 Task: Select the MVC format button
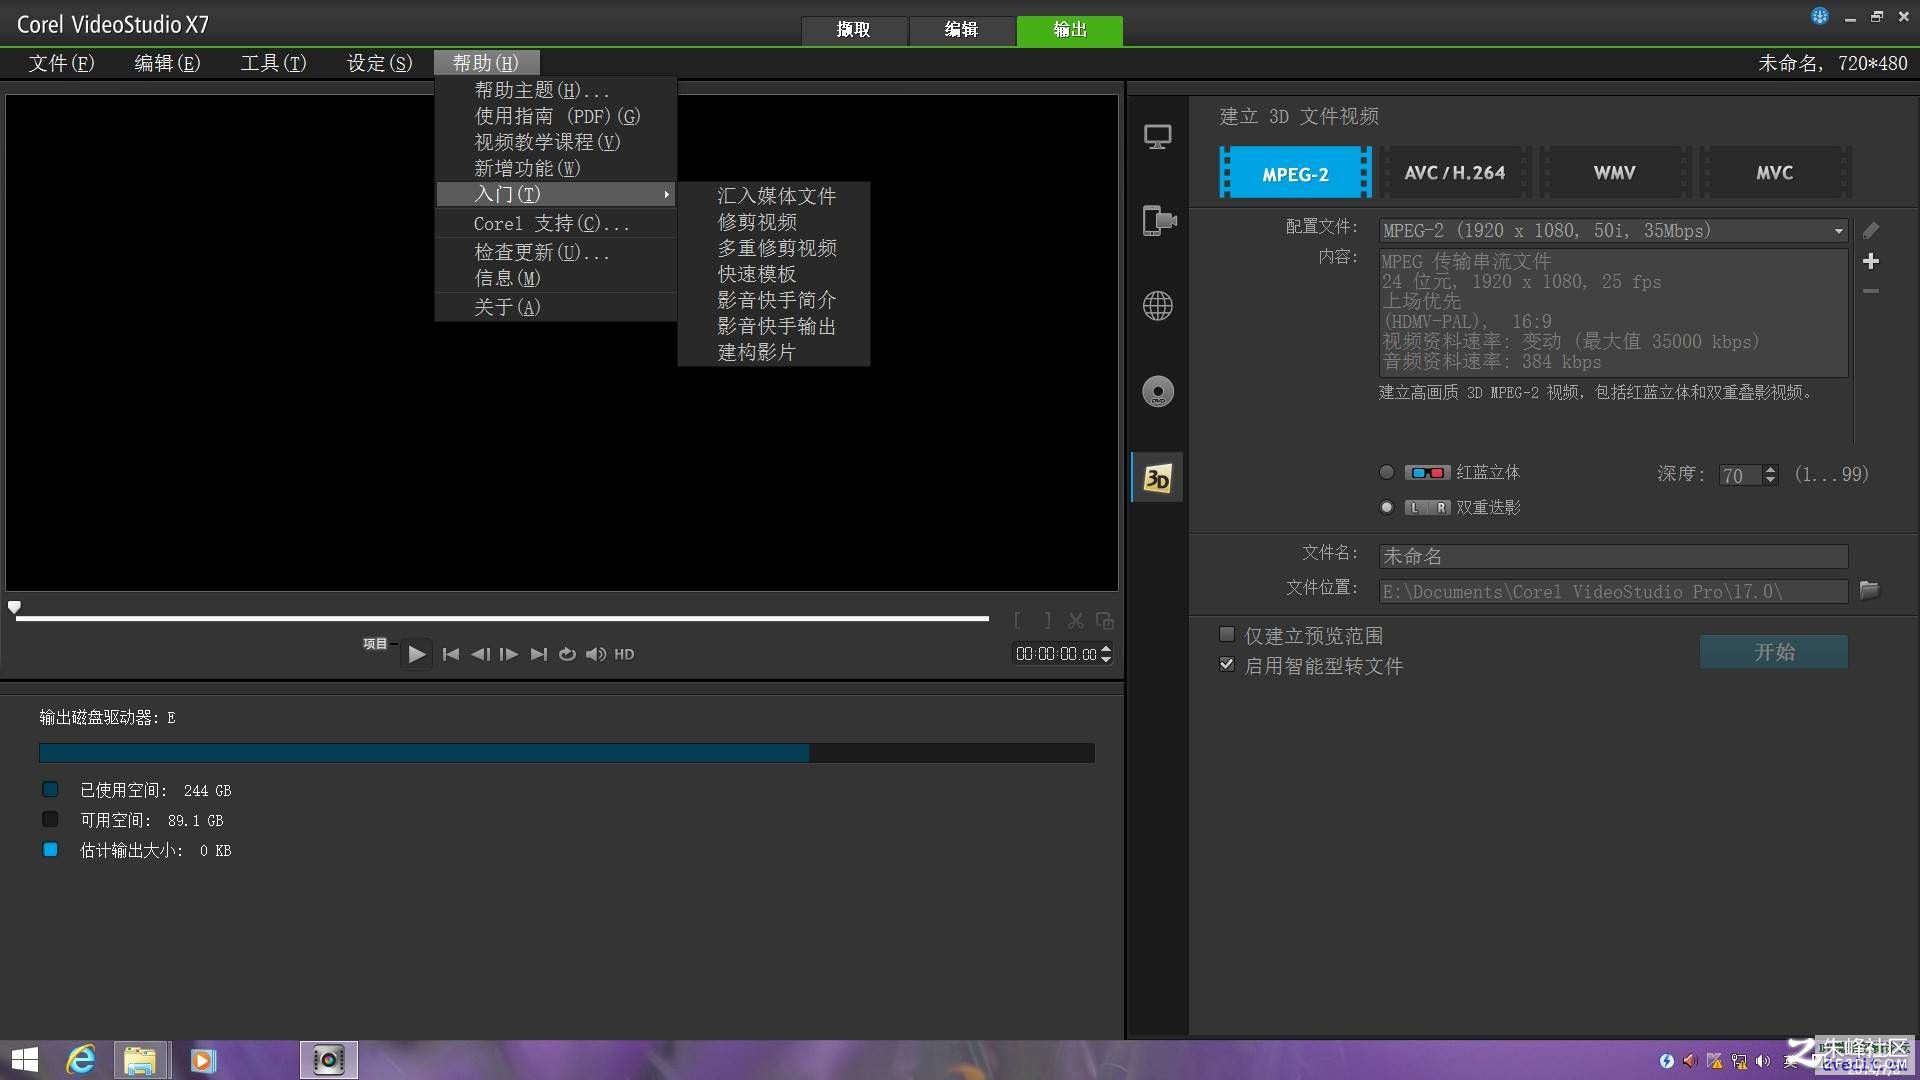[x=1775, y=173]
